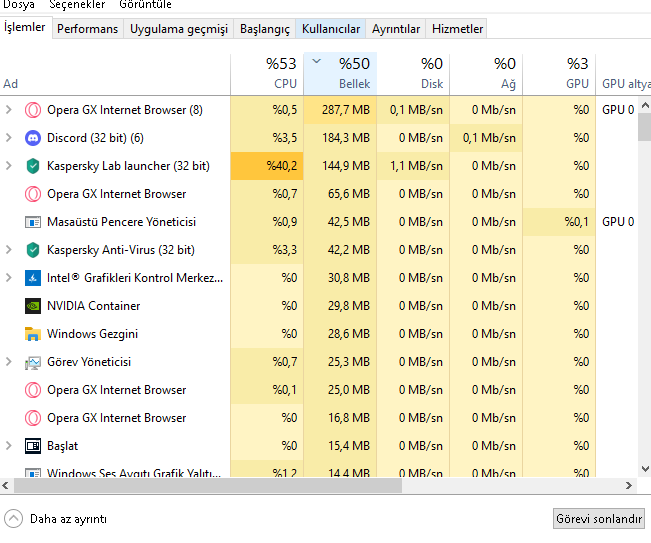Viewport: 651px width, 543px height.
Task: Expand the Opera GX Internet Browser (8) group
Action: point(8,110)
